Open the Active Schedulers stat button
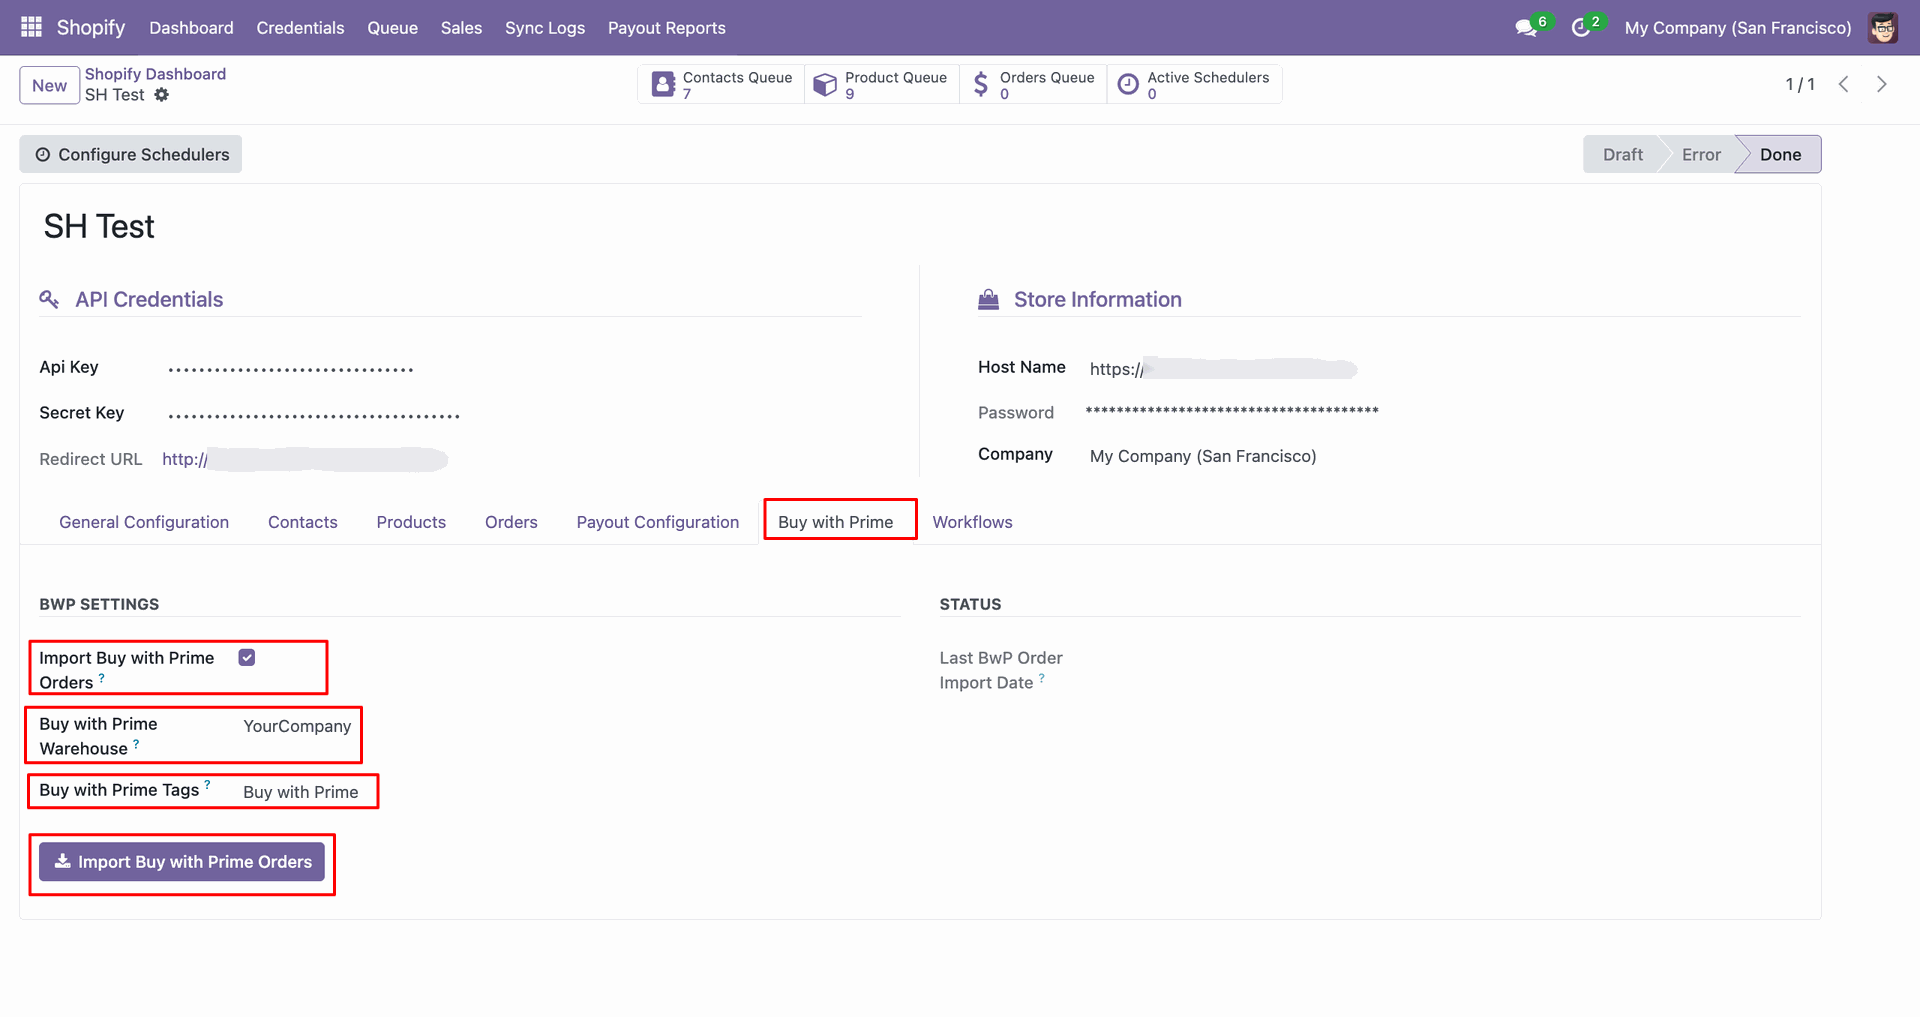The image size is (1920, 1017). coord(1194,85)
